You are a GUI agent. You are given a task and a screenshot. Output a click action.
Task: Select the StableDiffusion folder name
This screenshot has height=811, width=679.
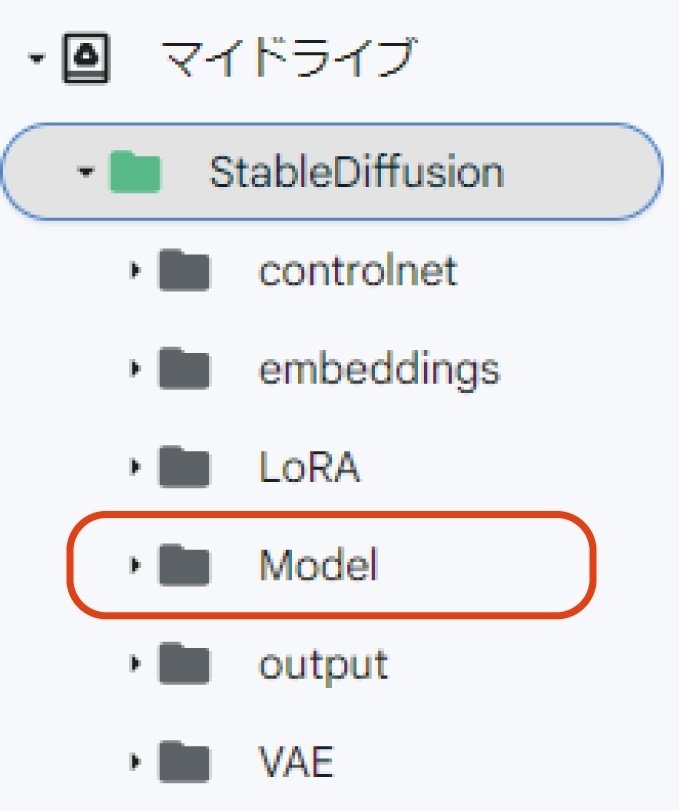(x=356, y=172)
